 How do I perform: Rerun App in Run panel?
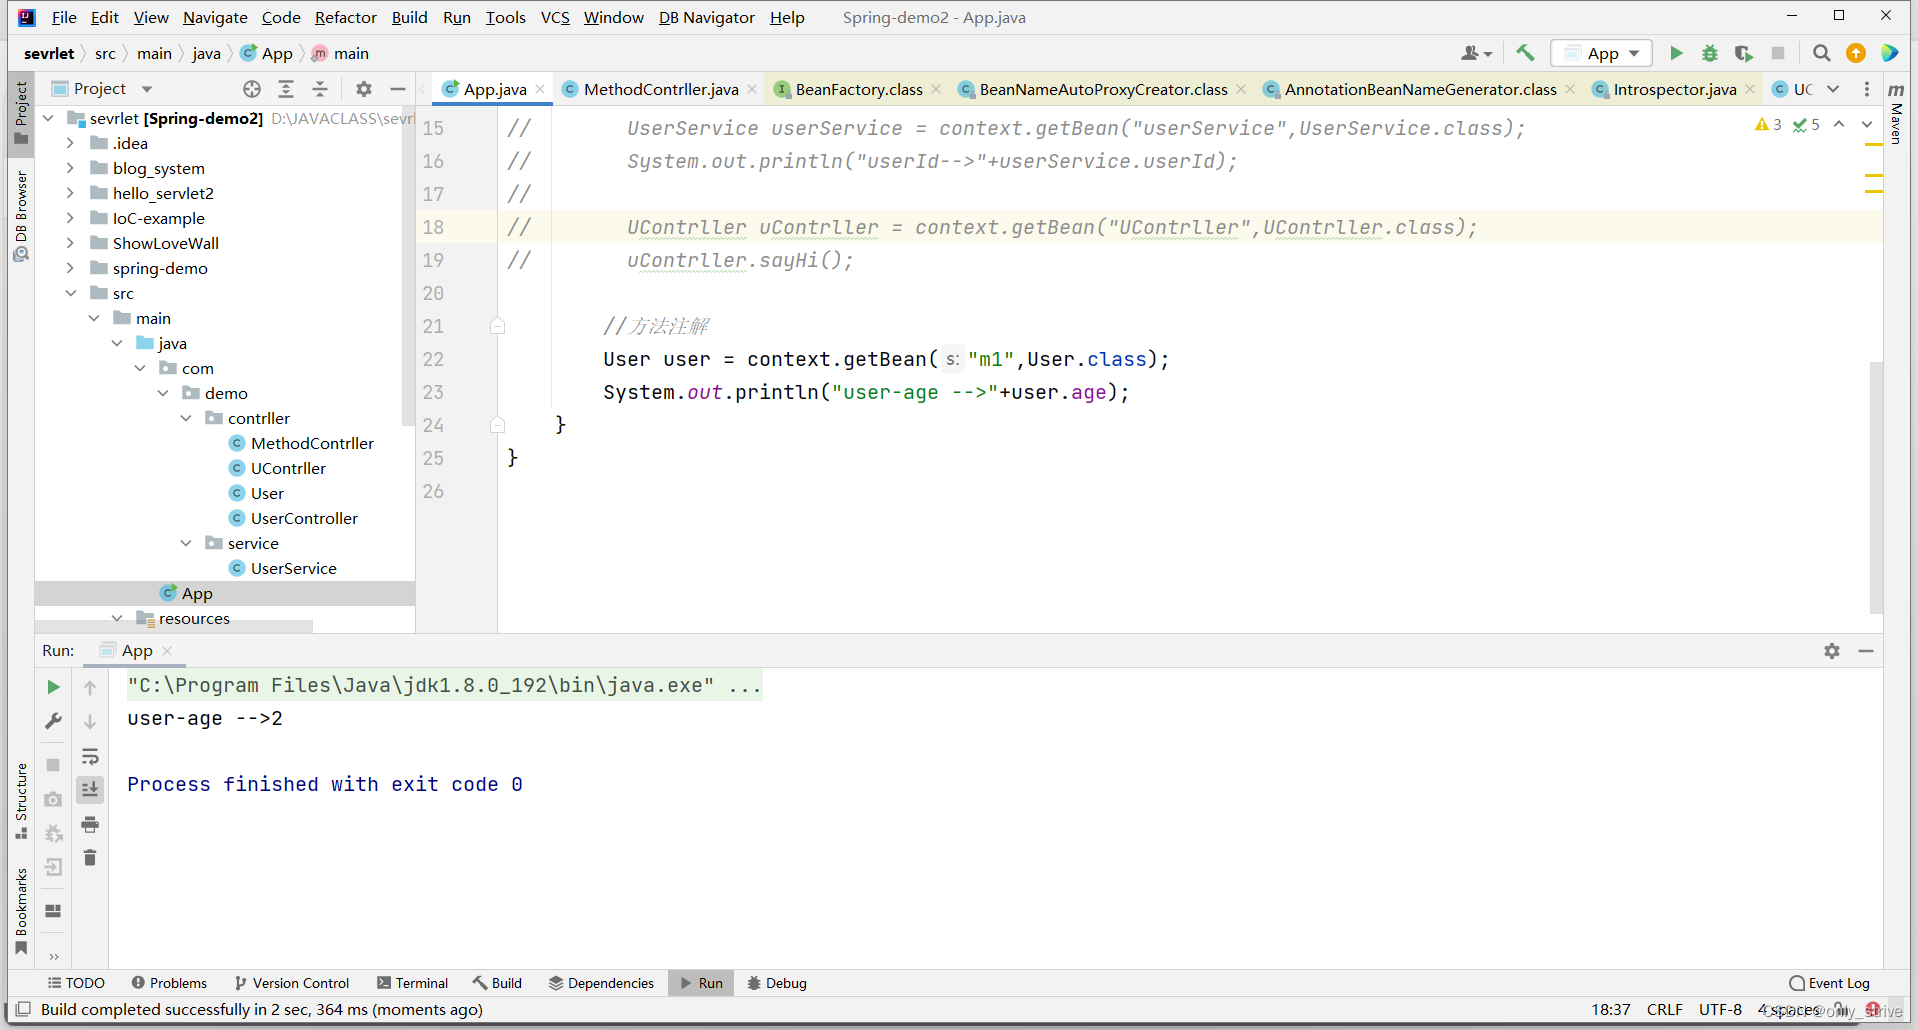click(53, 687)
